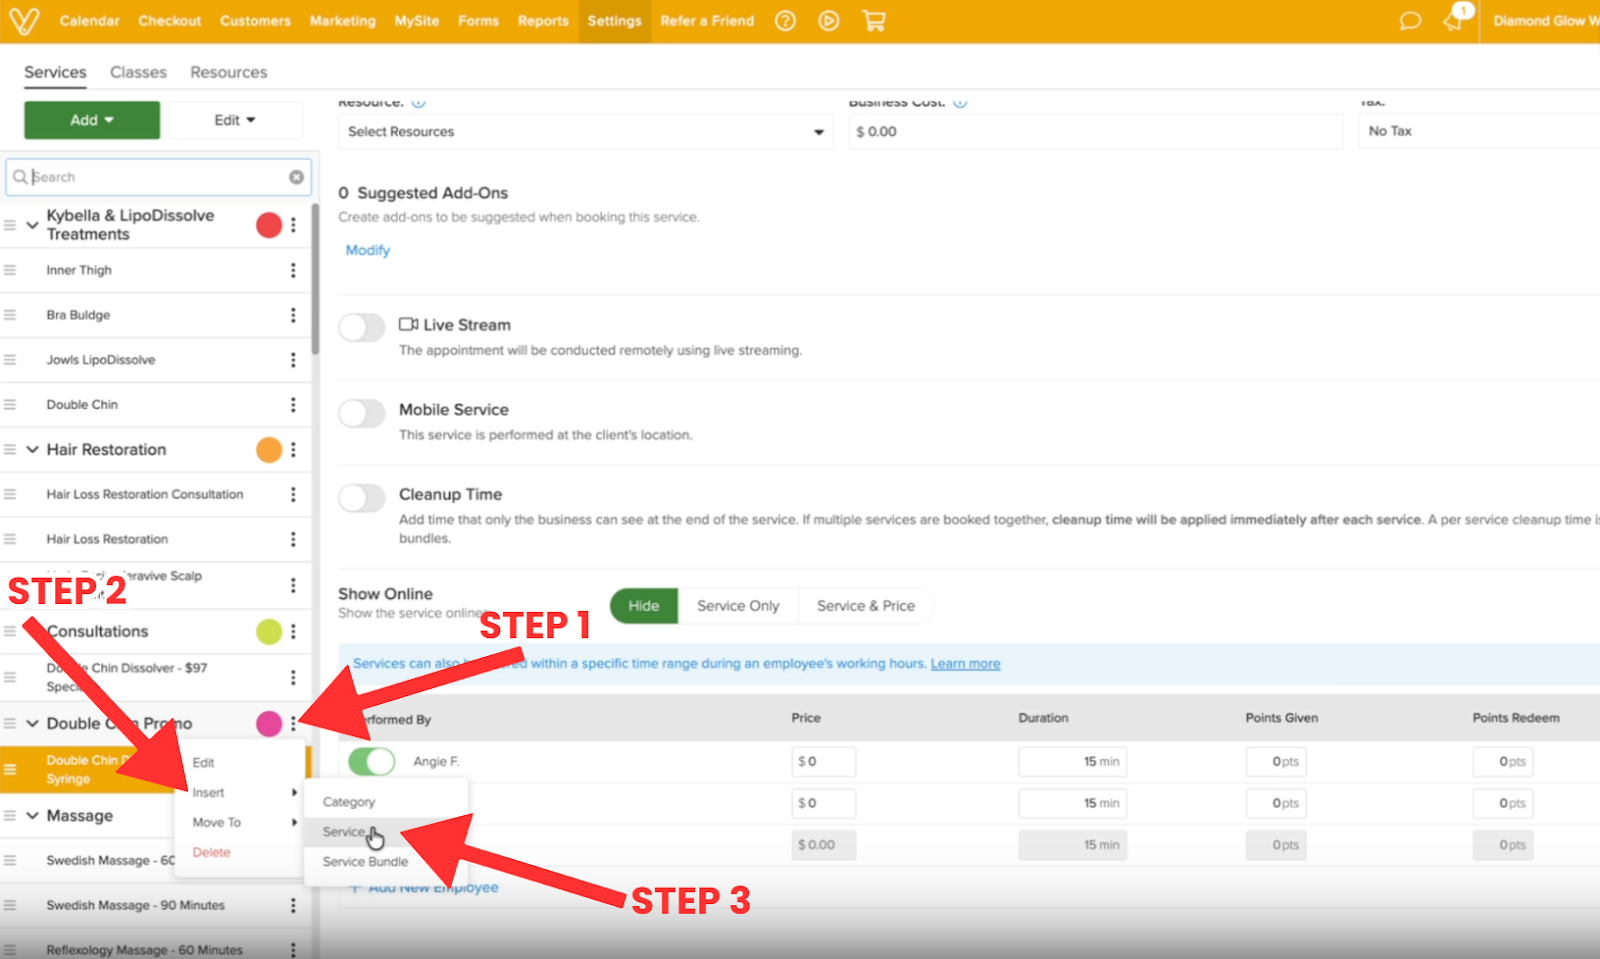The height and width of the screenshot is (959, 1600).
Task: Open the shopping cart icon
Action: point(874,21)
